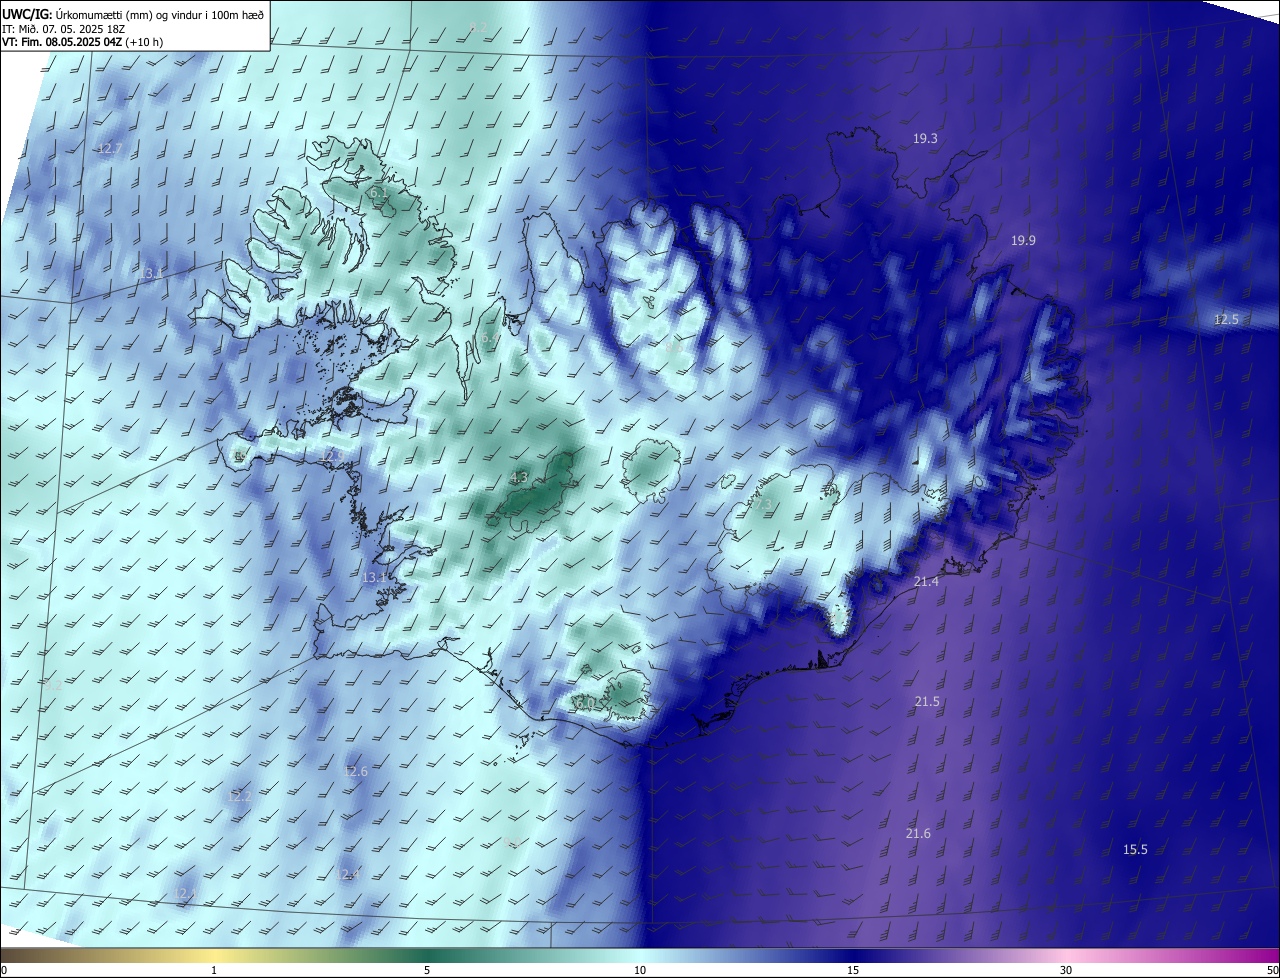
Task: Click the 12.7 value label
Action: coord(109,149)
